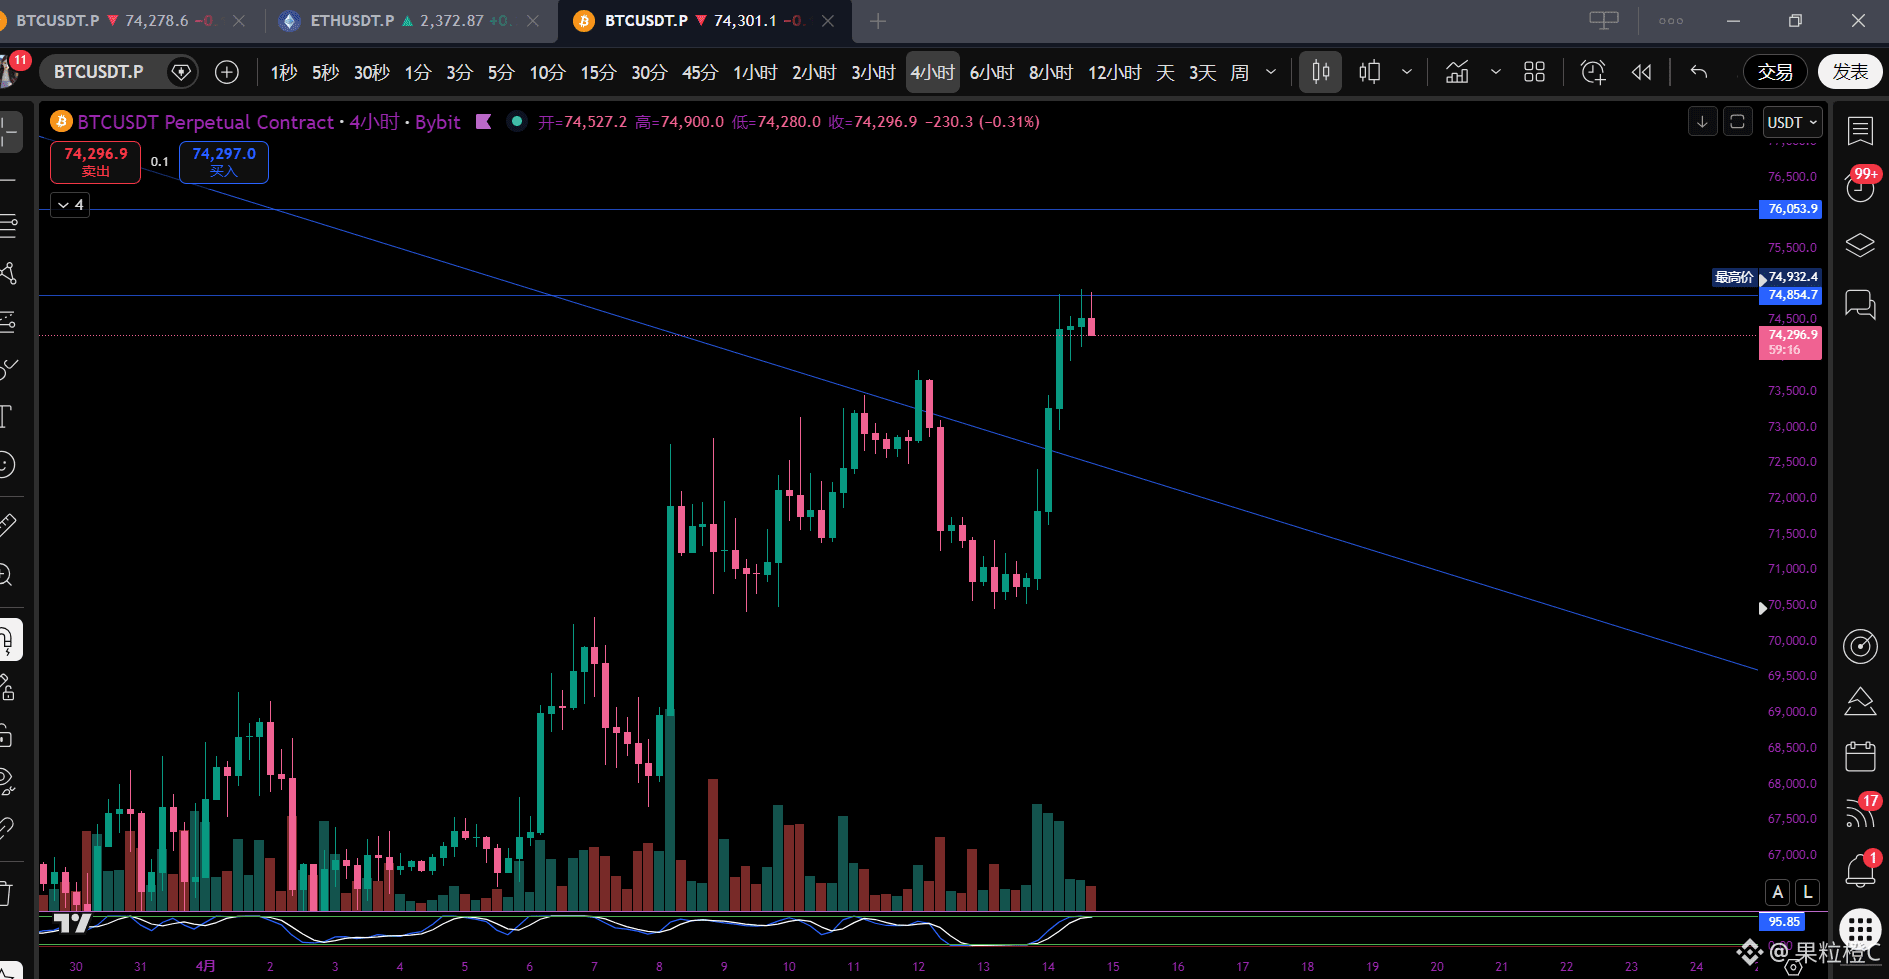Viewport: 1889px width, 979px height.
Task: Open the apps grid icon in sidebar
Action: coord(1860,928)
